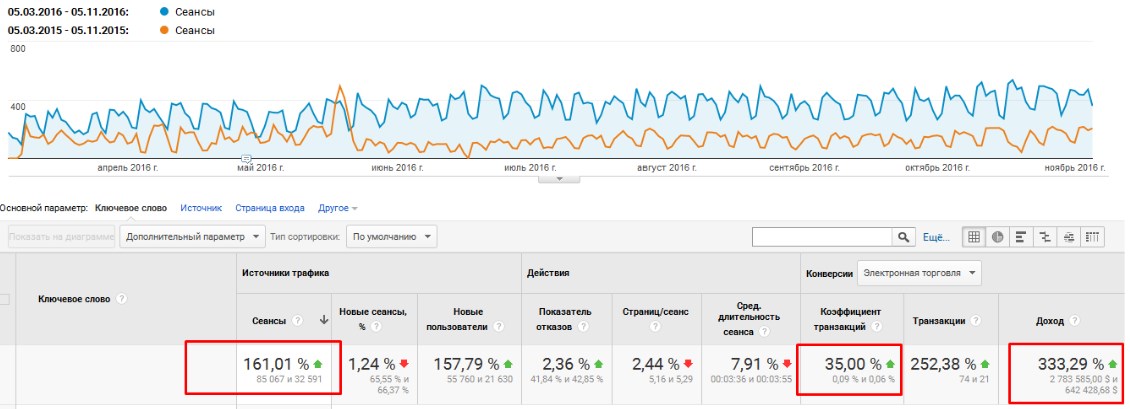Click the июнь 2016 г. axis label
The image size is (1130, 409).
[x=397, y=168]
